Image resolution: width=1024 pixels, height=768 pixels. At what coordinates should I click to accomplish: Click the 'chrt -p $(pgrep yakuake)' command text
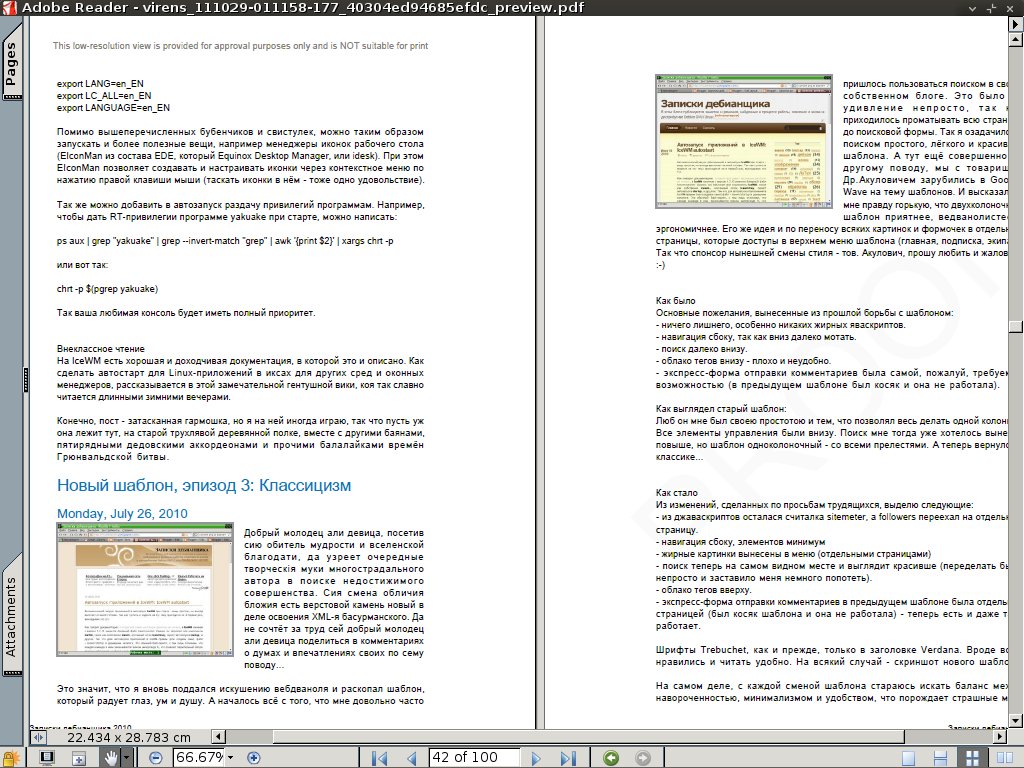coord(107,289)
